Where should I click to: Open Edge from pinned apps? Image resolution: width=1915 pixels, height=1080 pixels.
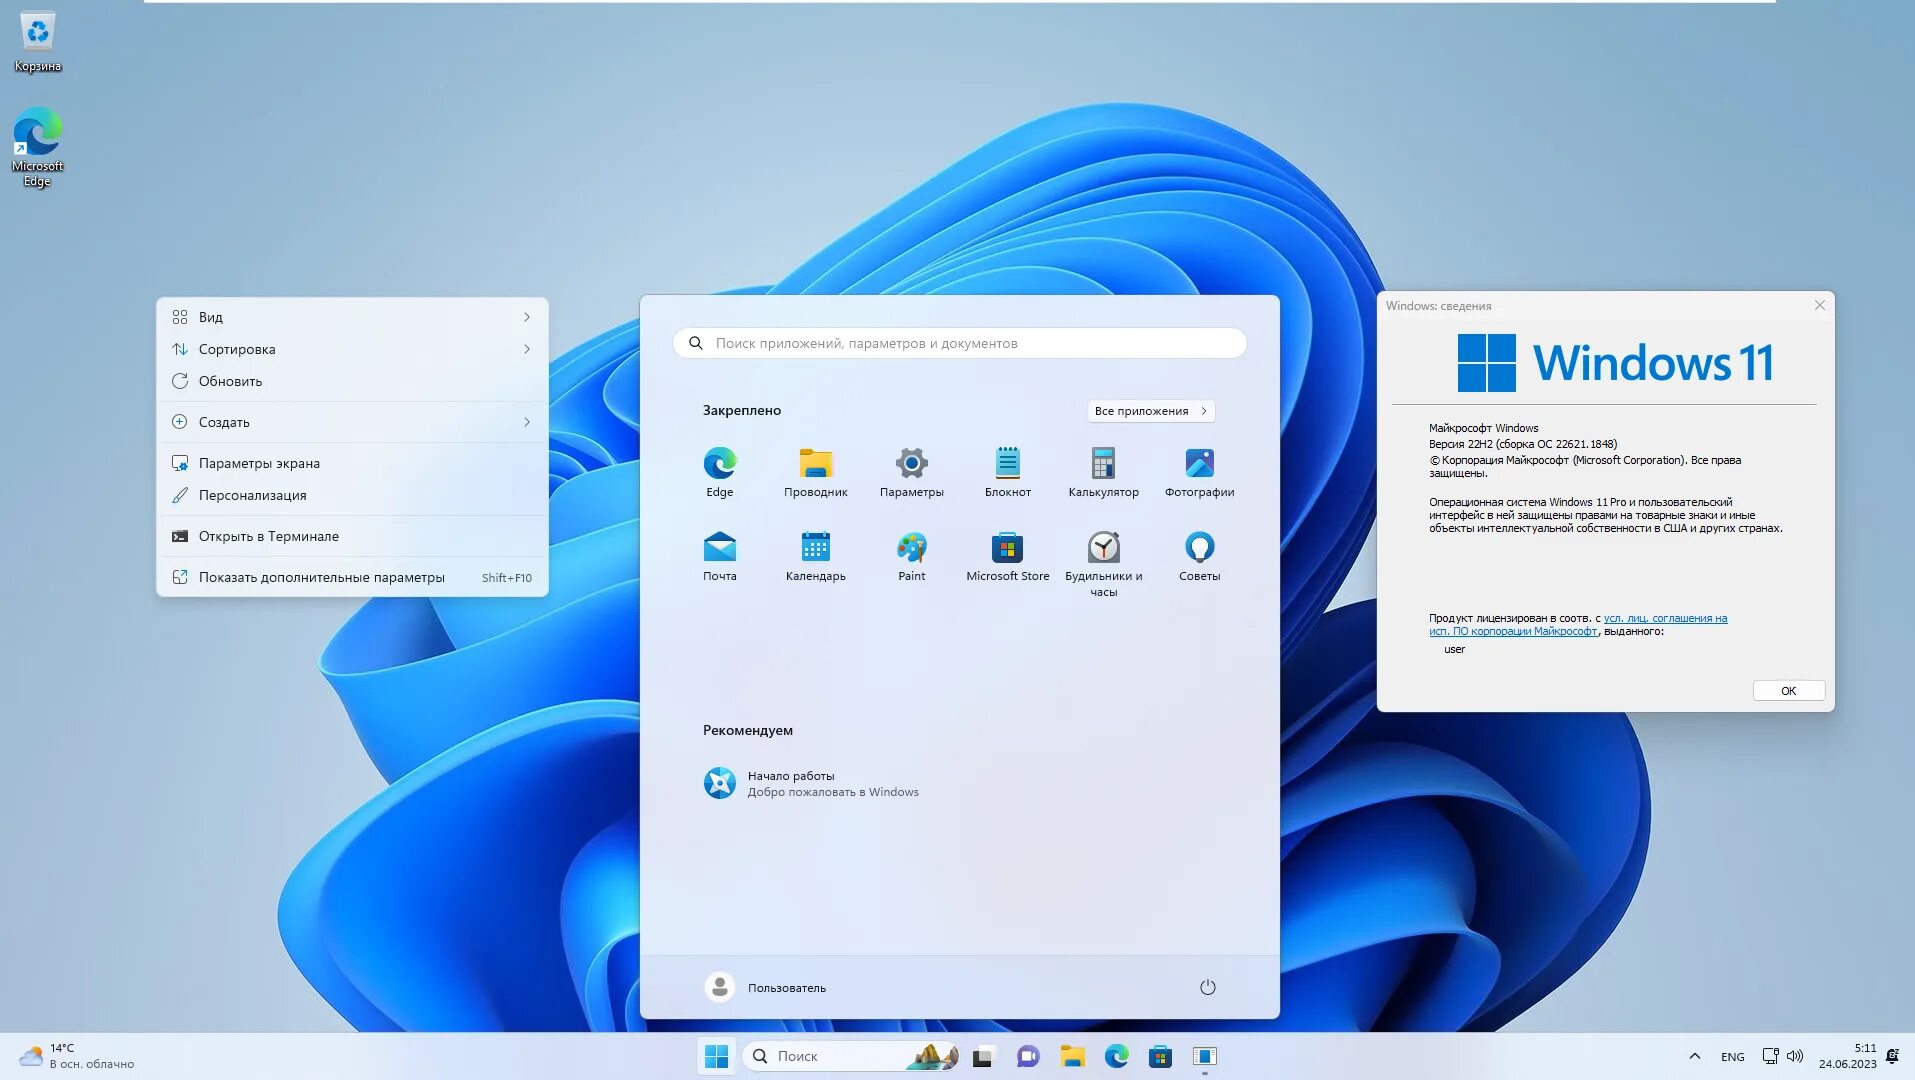719,472
